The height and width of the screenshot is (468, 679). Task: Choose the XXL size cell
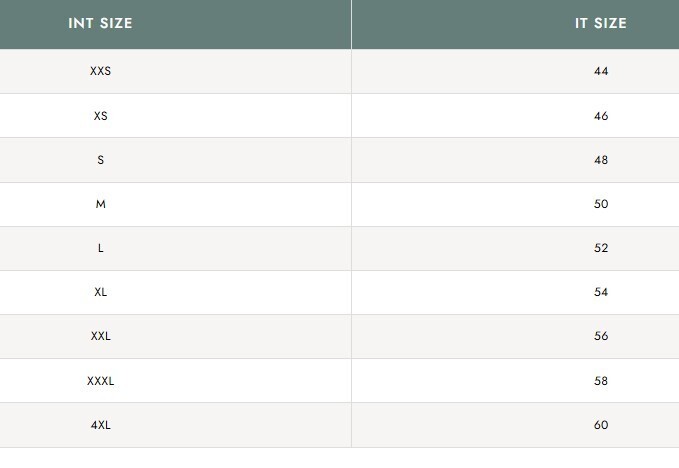pos(100,336)
